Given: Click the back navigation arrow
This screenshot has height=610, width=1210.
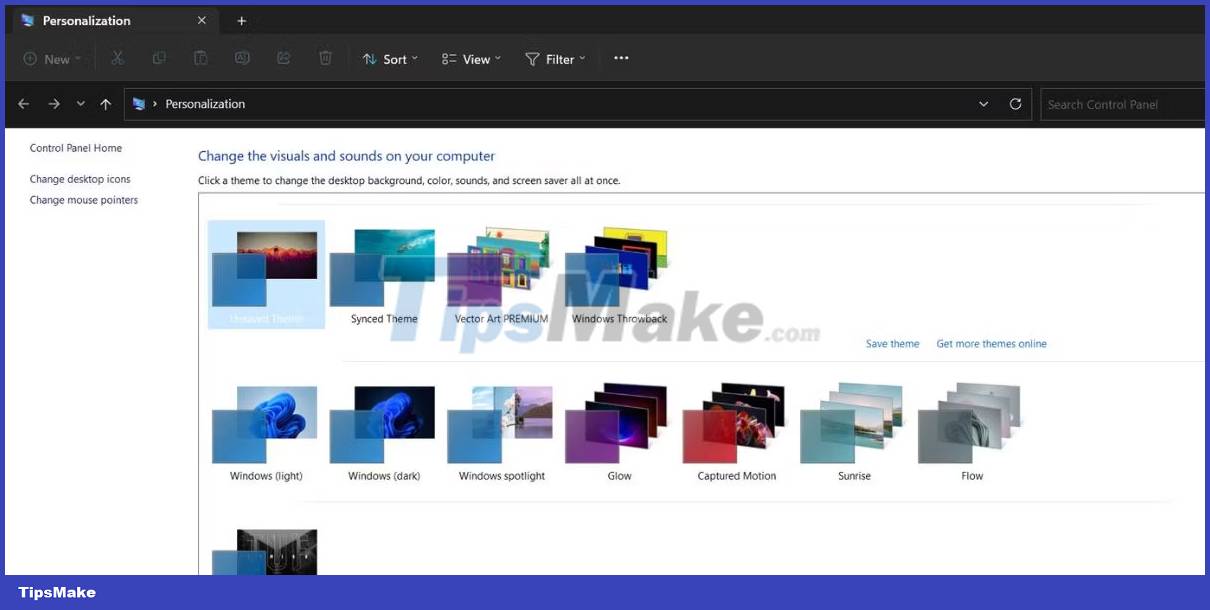Looking at the screenshot, I should click(23, 103).
